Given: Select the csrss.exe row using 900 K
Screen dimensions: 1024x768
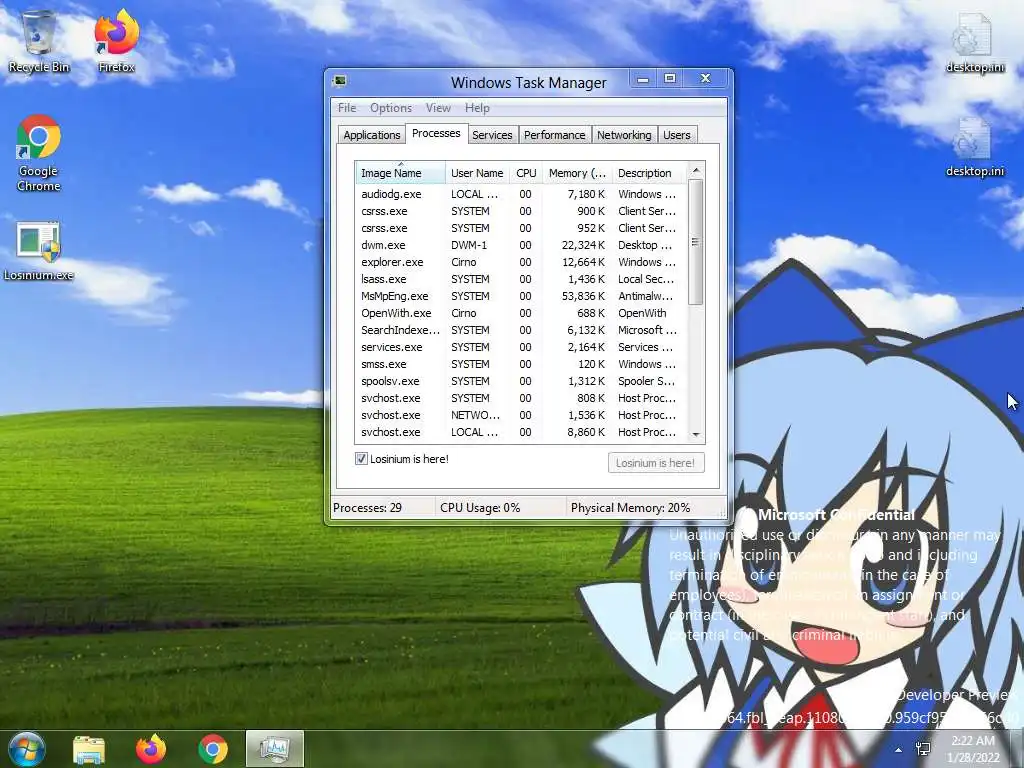Looking at the screenshot, I should coord(521,211).
